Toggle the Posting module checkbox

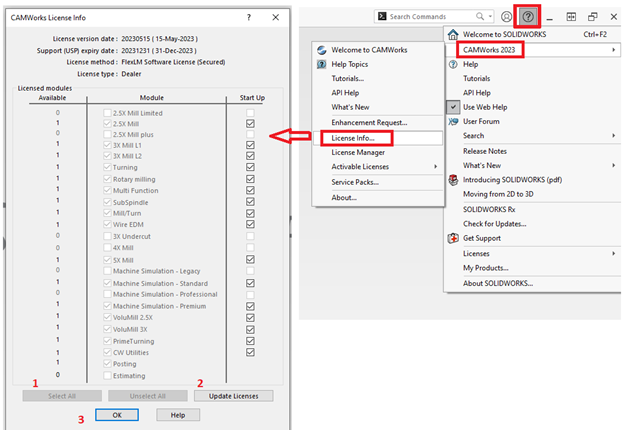(107, 364)
